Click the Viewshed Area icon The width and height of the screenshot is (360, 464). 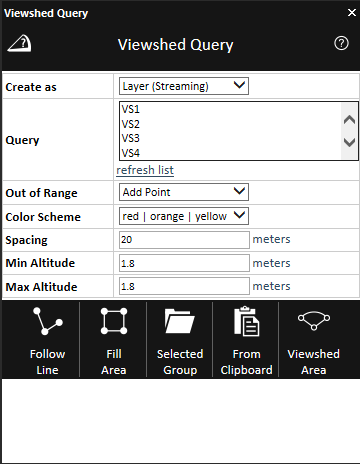(314, 321)
